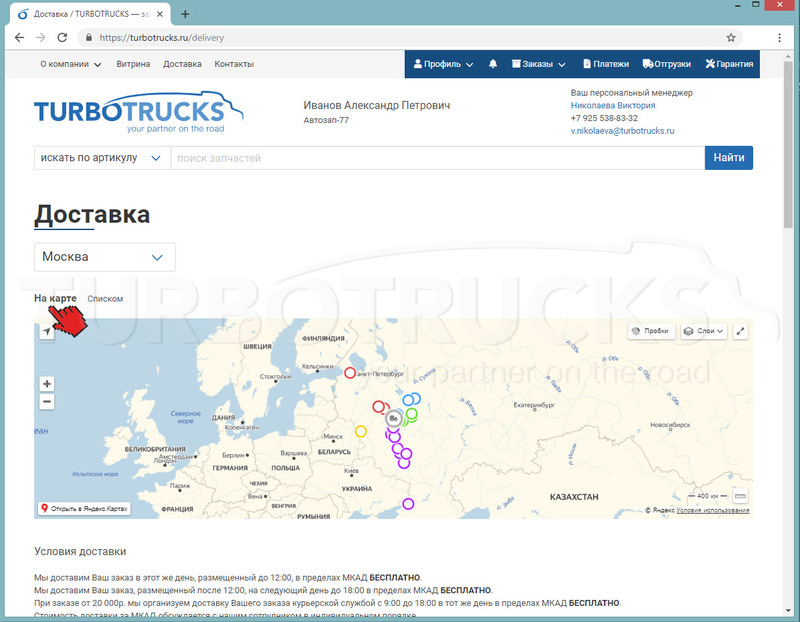The width and height of the screenshot is (800, 622).
Task: Zoom out the map with minus
Action: 47,402
